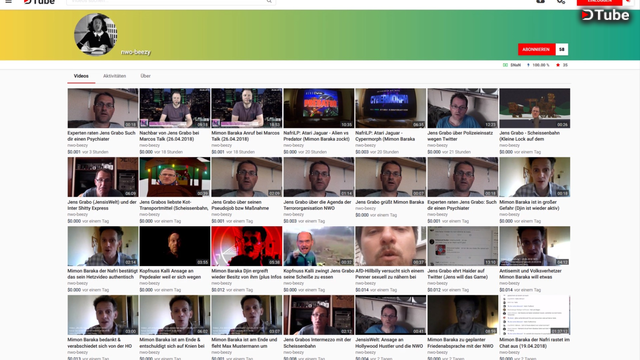This screenshot has width=640, height=360.
Task: Open thumbnail for JensisWelt Inter Shitty Express
Action: pos(103,177)
